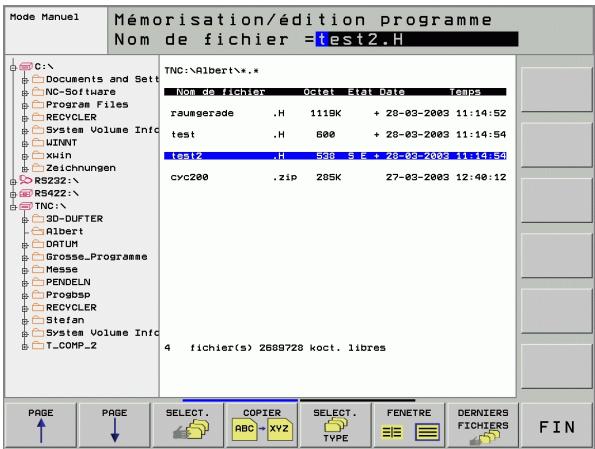Open the SELECT. TYPE softkey
Viewport: 595px width, 449px height.
335,425
